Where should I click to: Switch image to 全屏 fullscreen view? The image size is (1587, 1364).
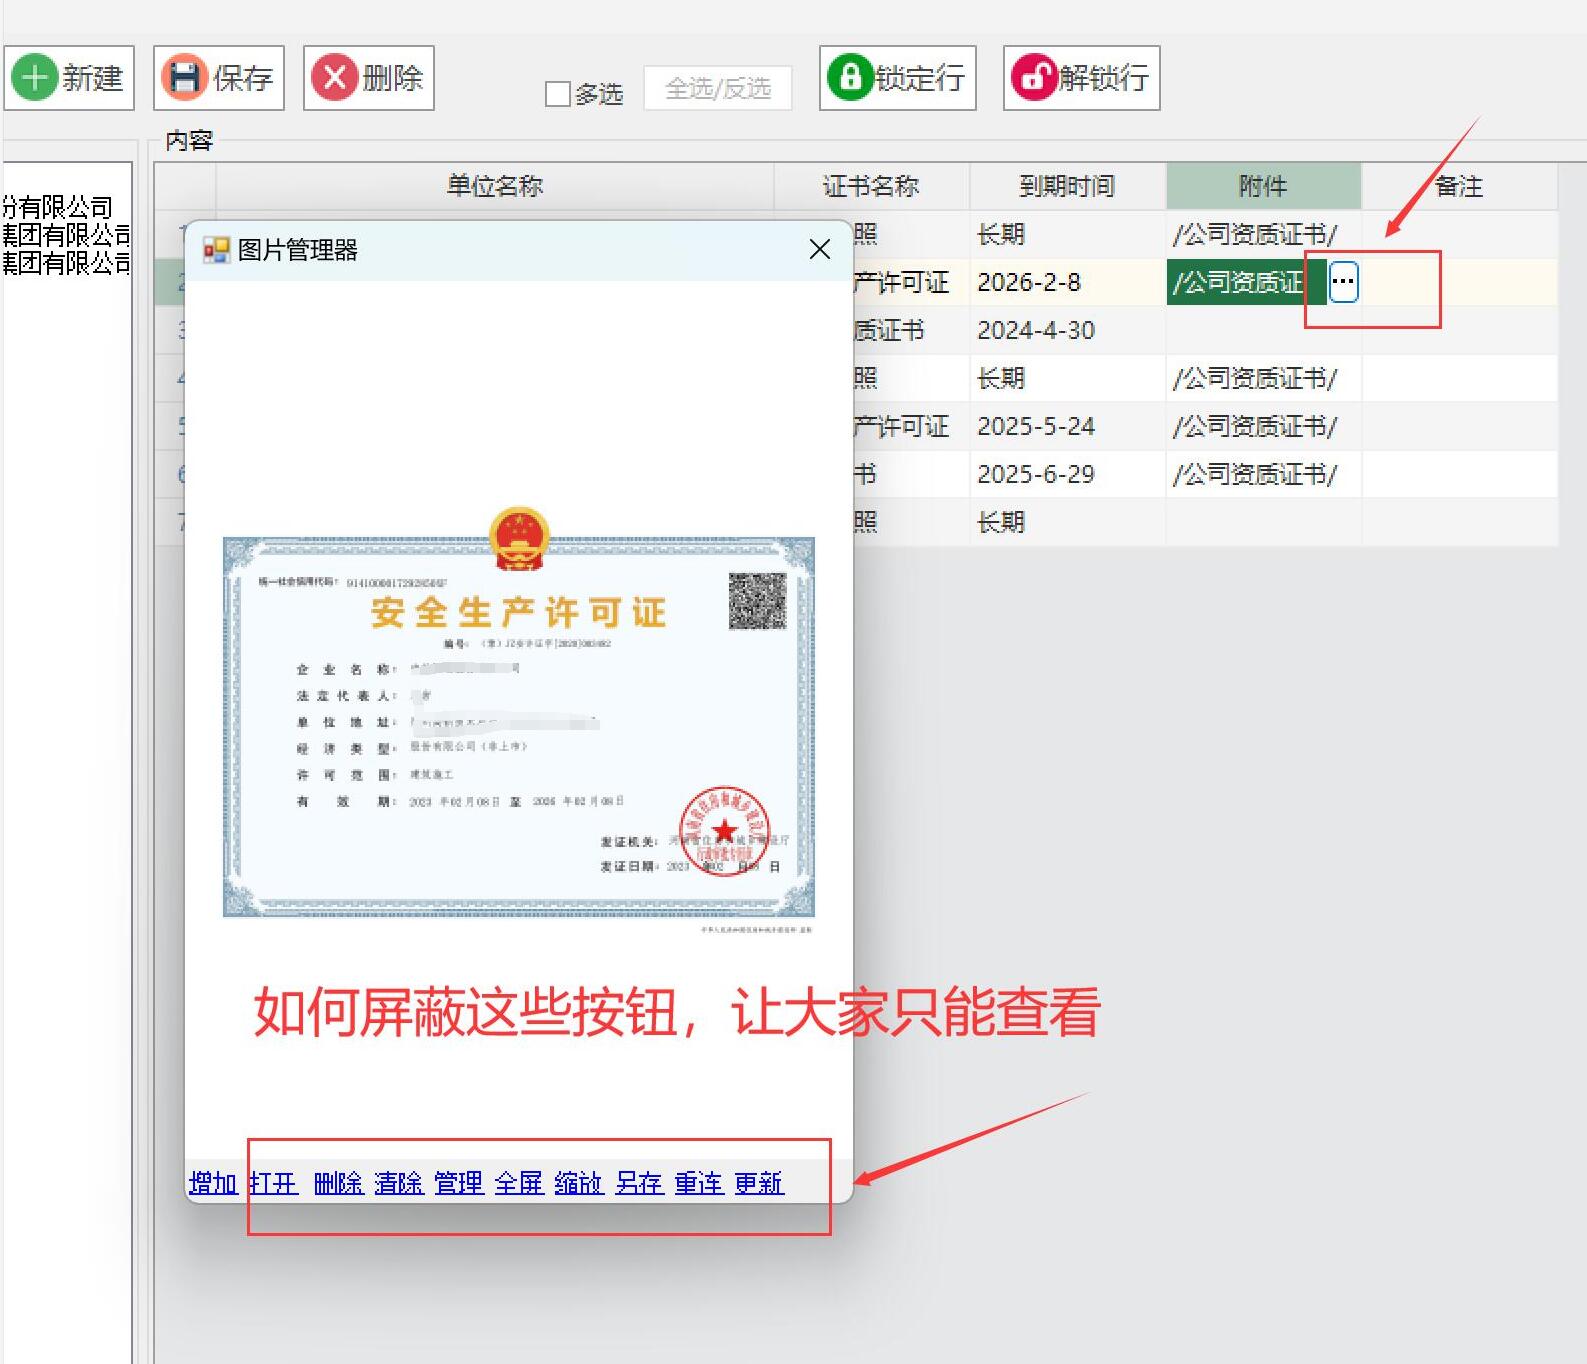pos(518,1183)
